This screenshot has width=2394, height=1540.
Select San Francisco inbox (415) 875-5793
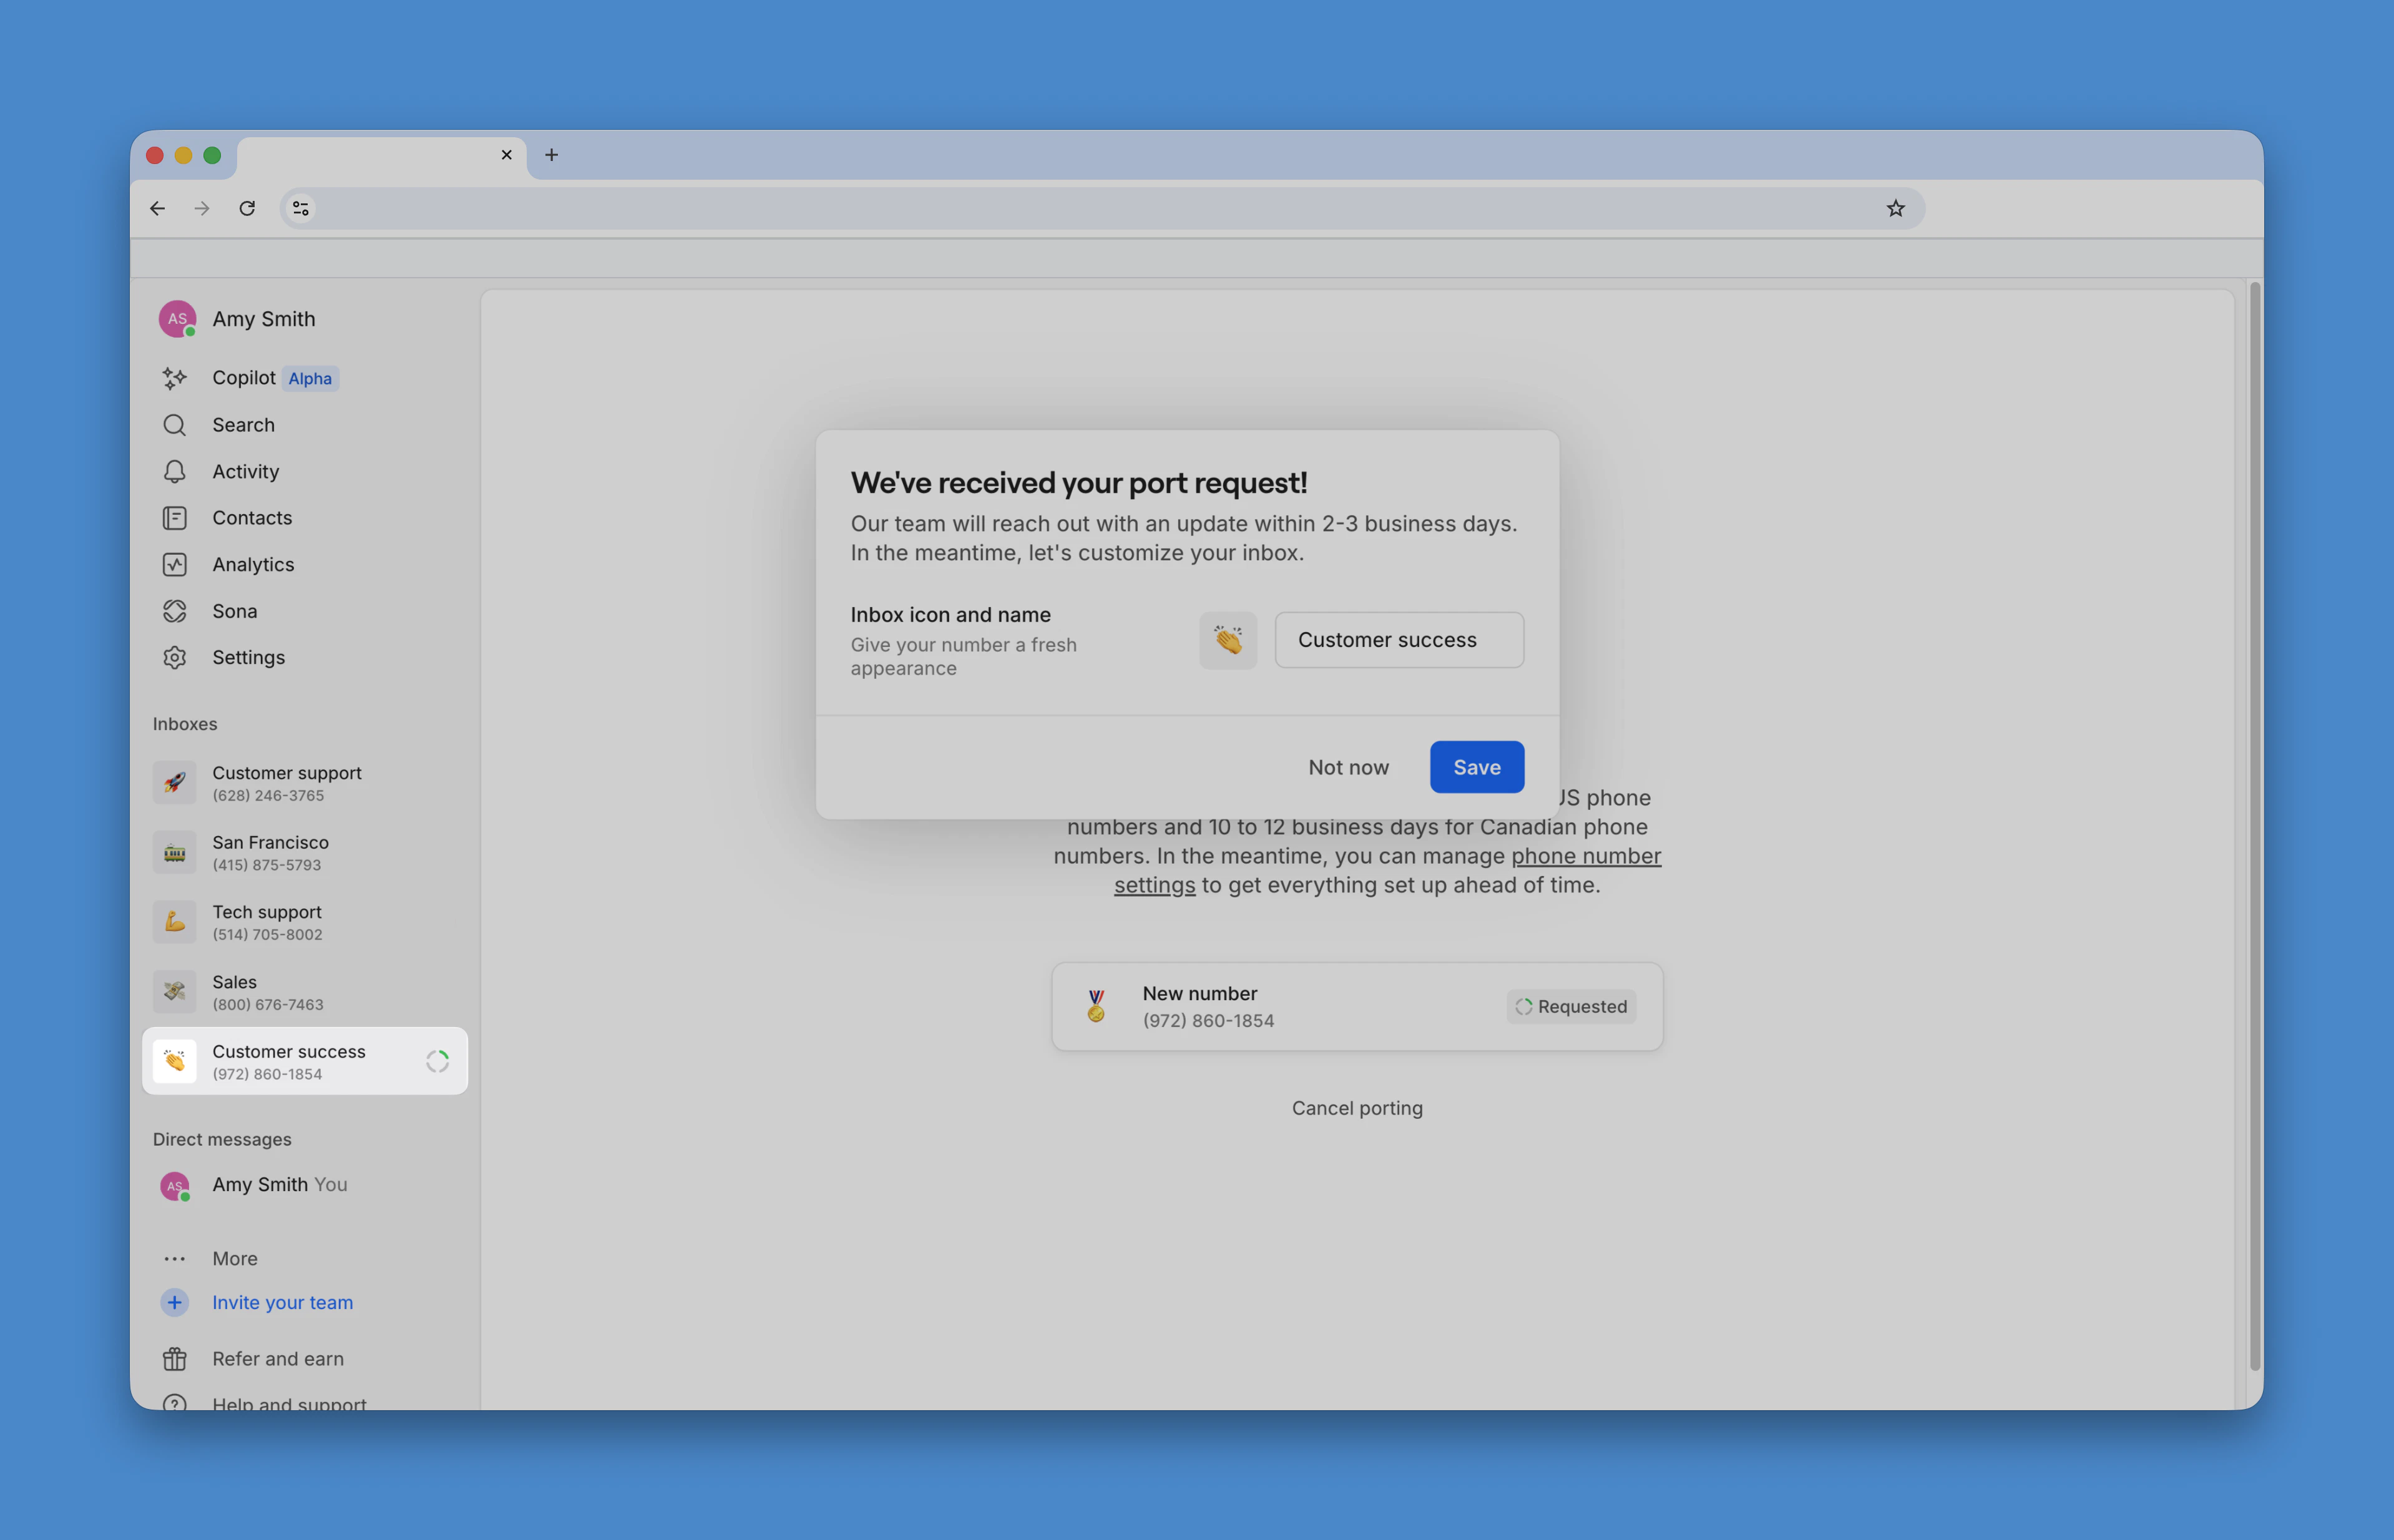[x=305, y=853]
